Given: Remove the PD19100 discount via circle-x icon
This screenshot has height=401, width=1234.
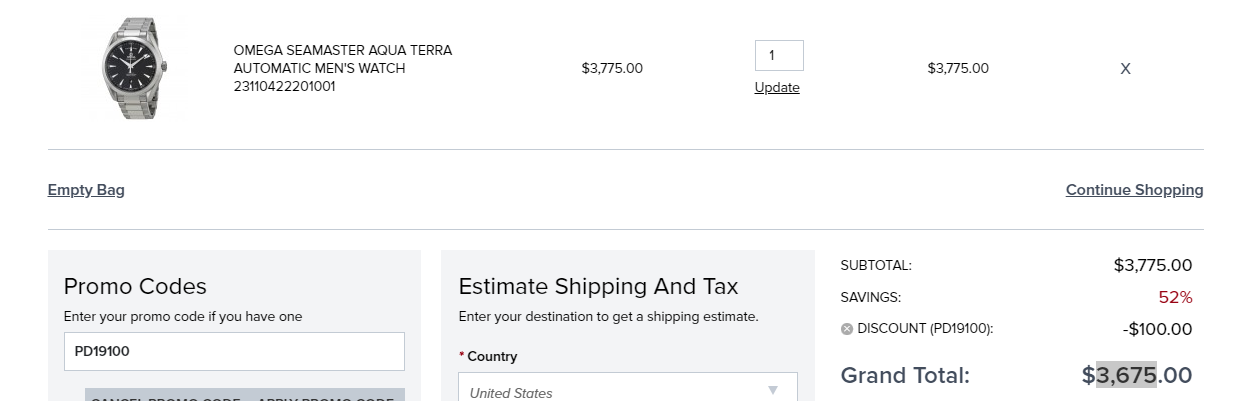Looking at the screenshot, I should point(847,329).
